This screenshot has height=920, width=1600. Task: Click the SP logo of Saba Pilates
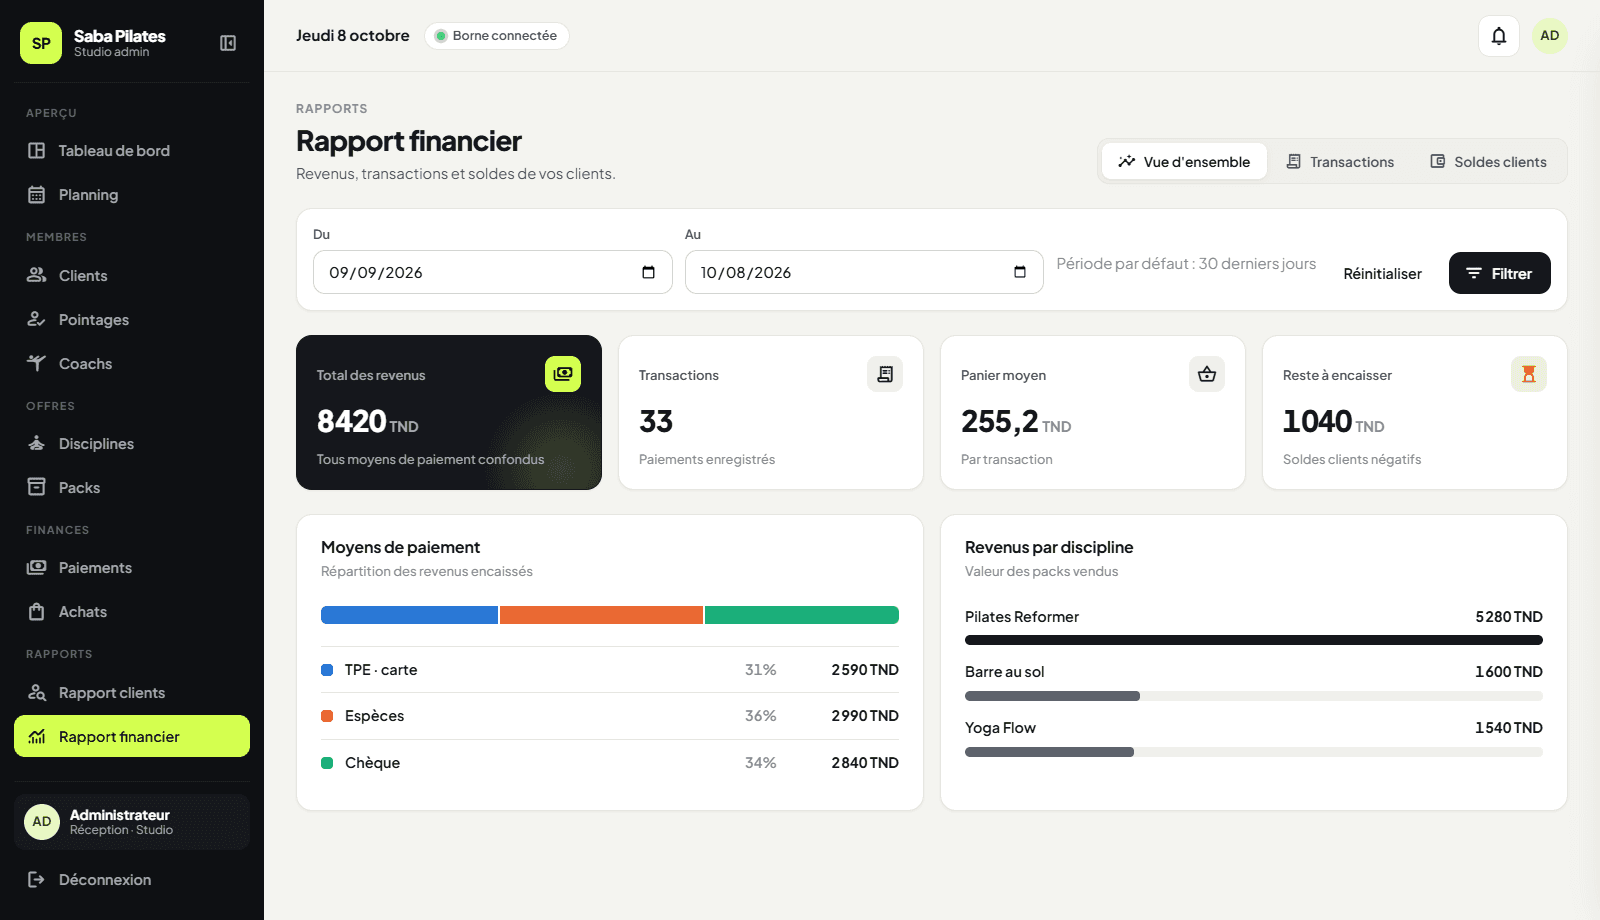(41, 43)
